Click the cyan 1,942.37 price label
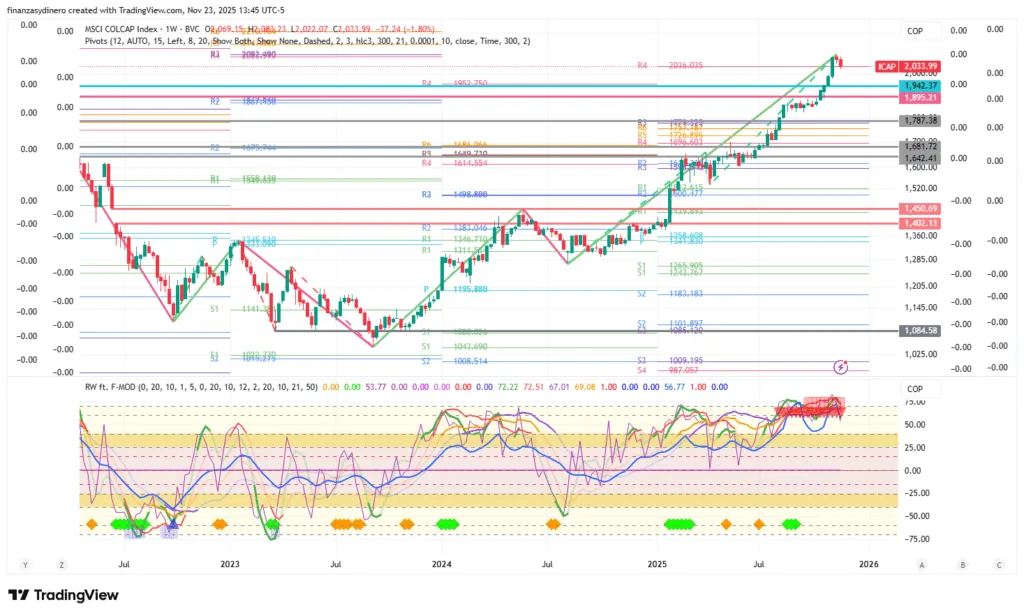This screenshot has width=1024, height=616. point(920,86)
